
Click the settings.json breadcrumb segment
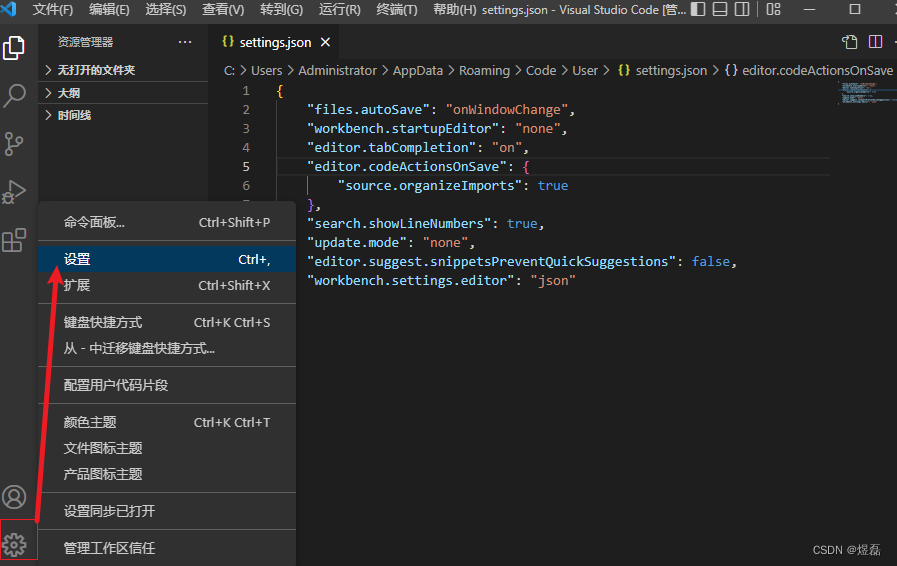[662, 70]
